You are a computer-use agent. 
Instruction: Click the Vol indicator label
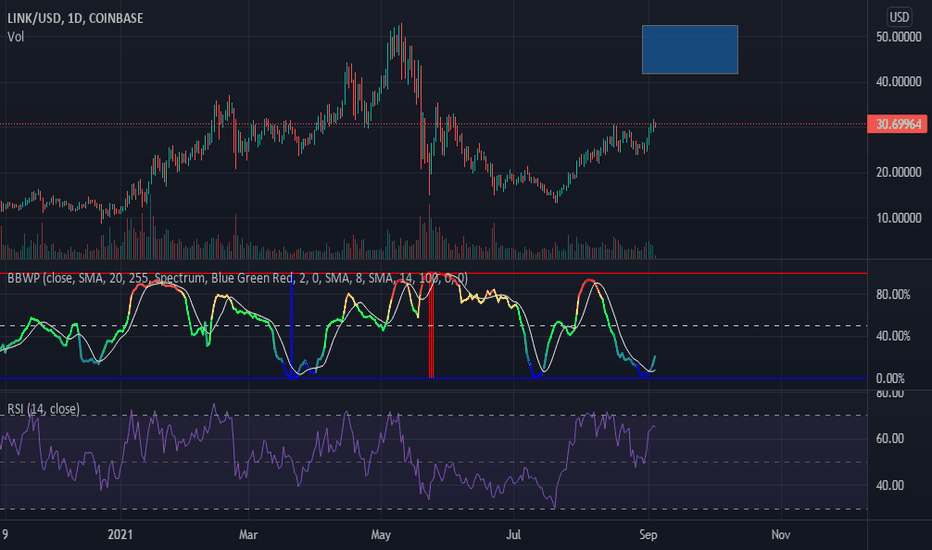(15, 37)
